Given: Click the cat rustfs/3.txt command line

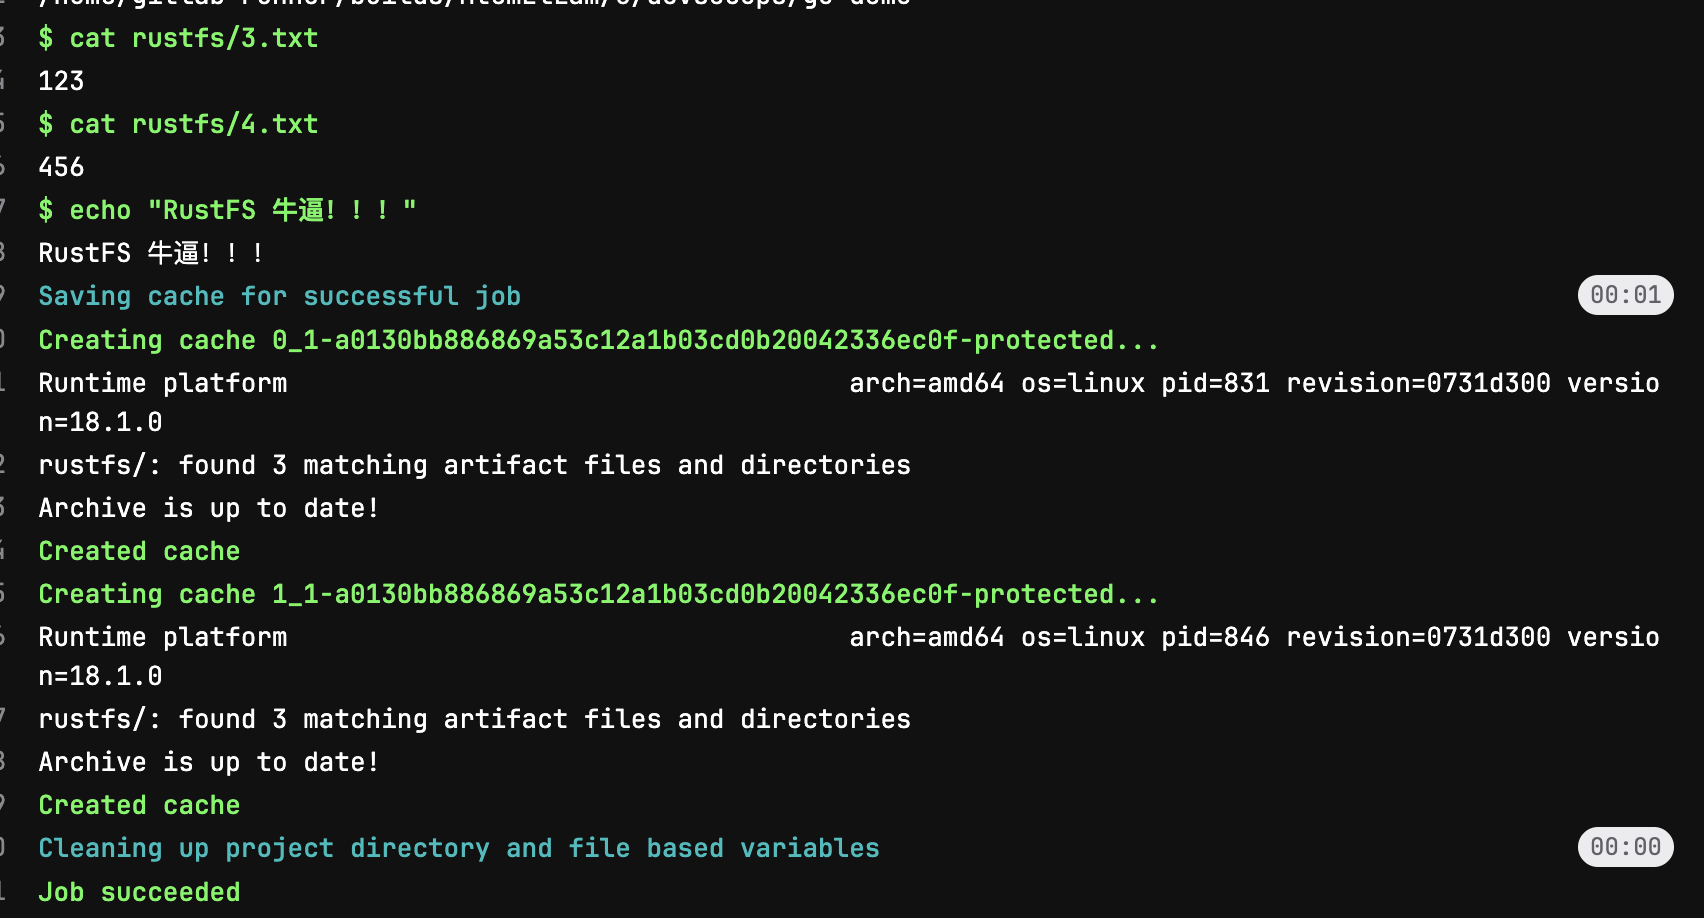Looking at the screenshot, I should (x=178, y=38).
